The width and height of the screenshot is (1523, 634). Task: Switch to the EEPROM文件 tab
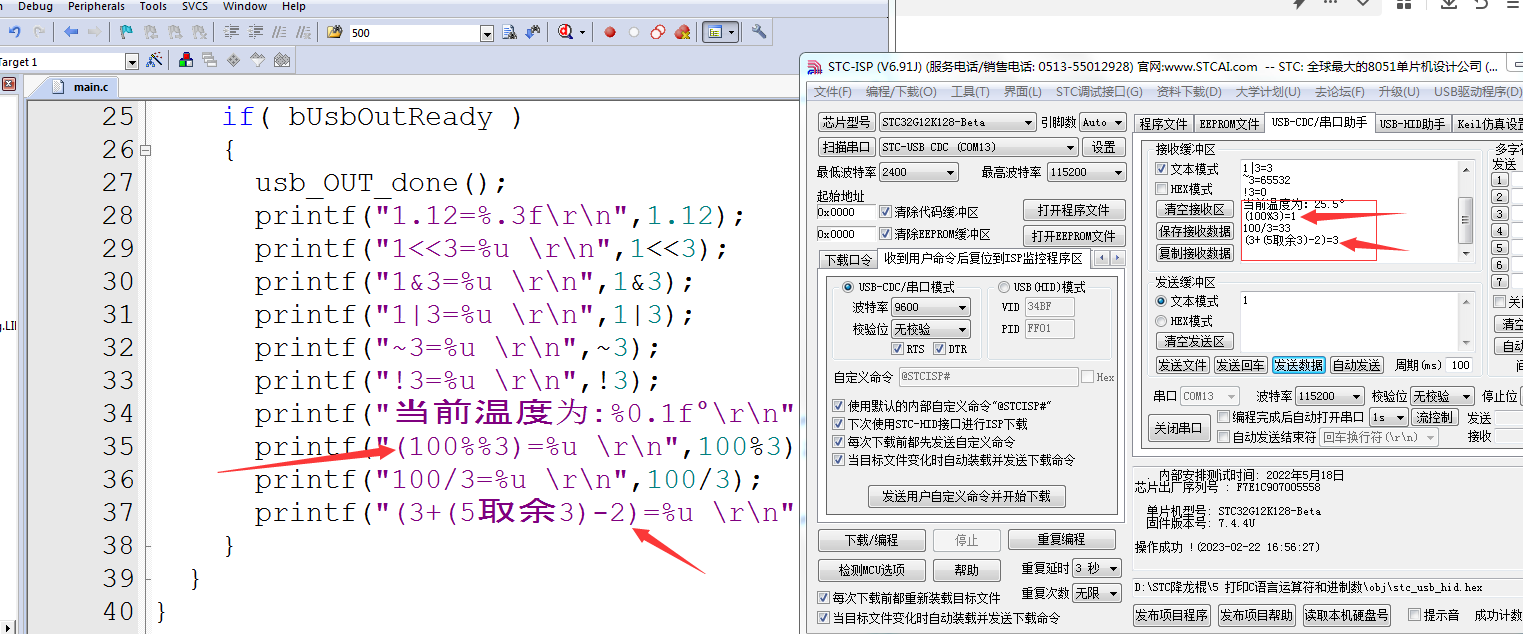pyautogui.click(x=1229, y=124)
